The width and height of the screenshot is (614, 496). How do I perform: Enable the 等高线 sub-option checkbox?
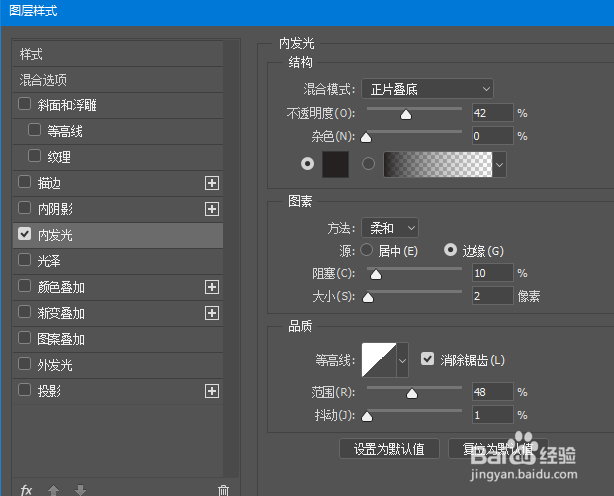34,130
